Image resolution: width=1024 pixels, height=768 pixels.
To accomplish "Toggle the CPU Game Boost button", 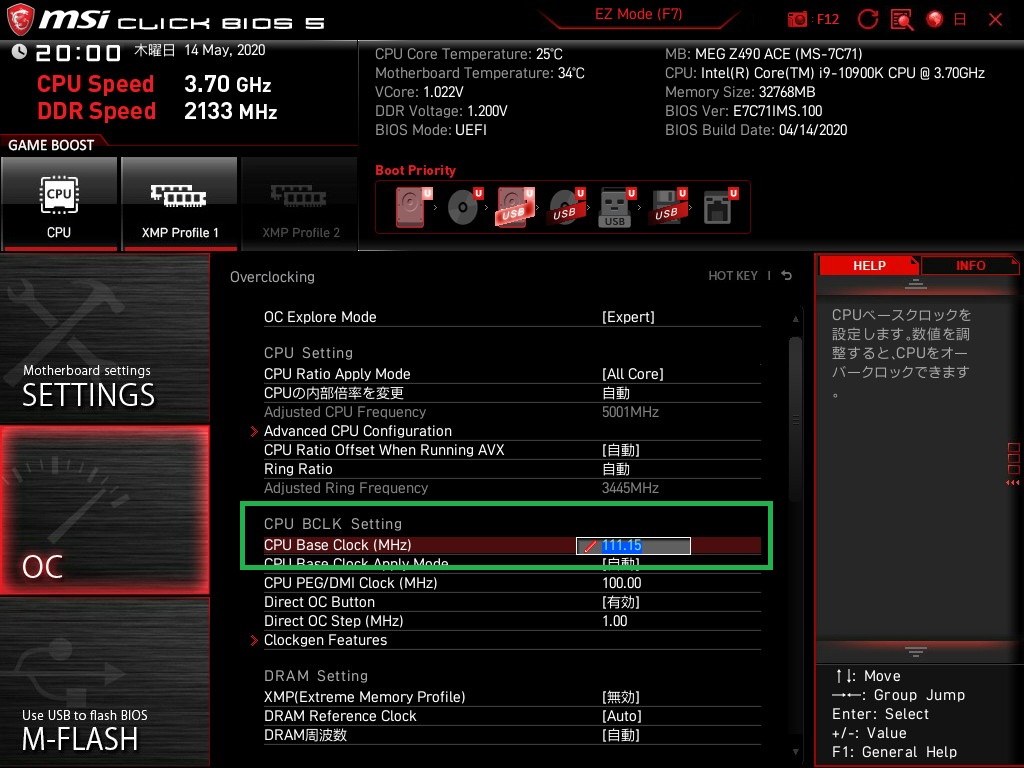I will pos(59,204).
